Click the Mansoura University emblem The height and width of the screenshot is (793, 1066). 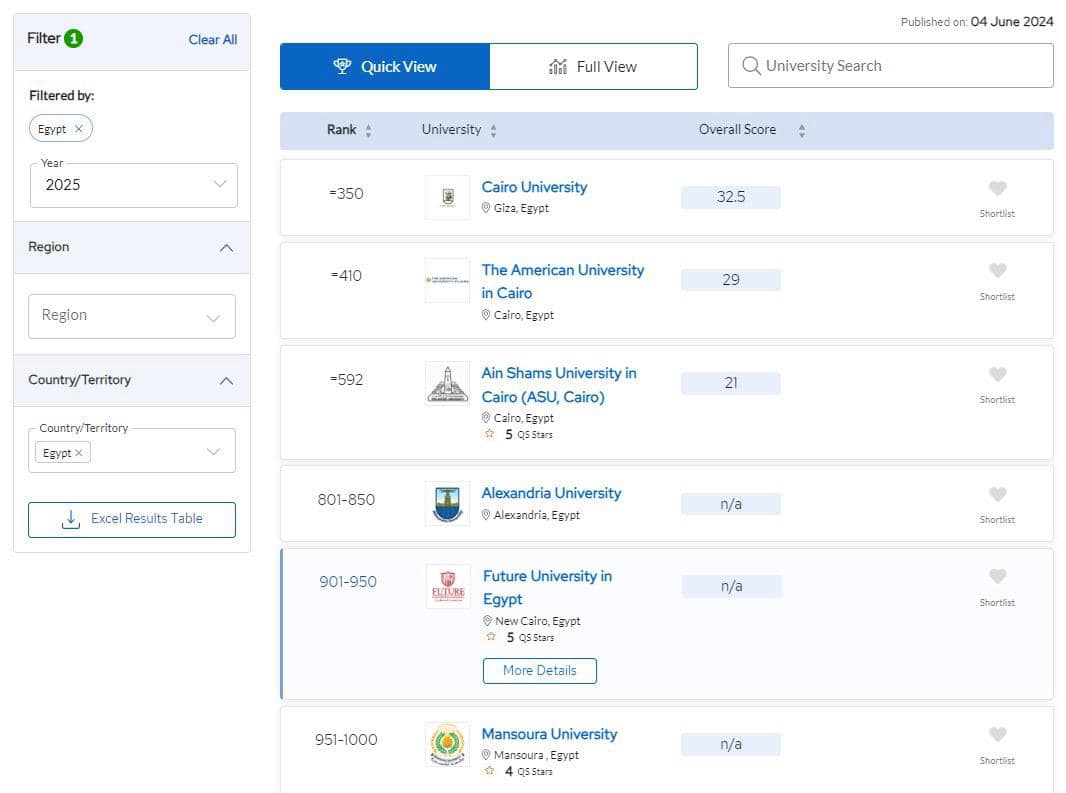click(x=447, y=744)
